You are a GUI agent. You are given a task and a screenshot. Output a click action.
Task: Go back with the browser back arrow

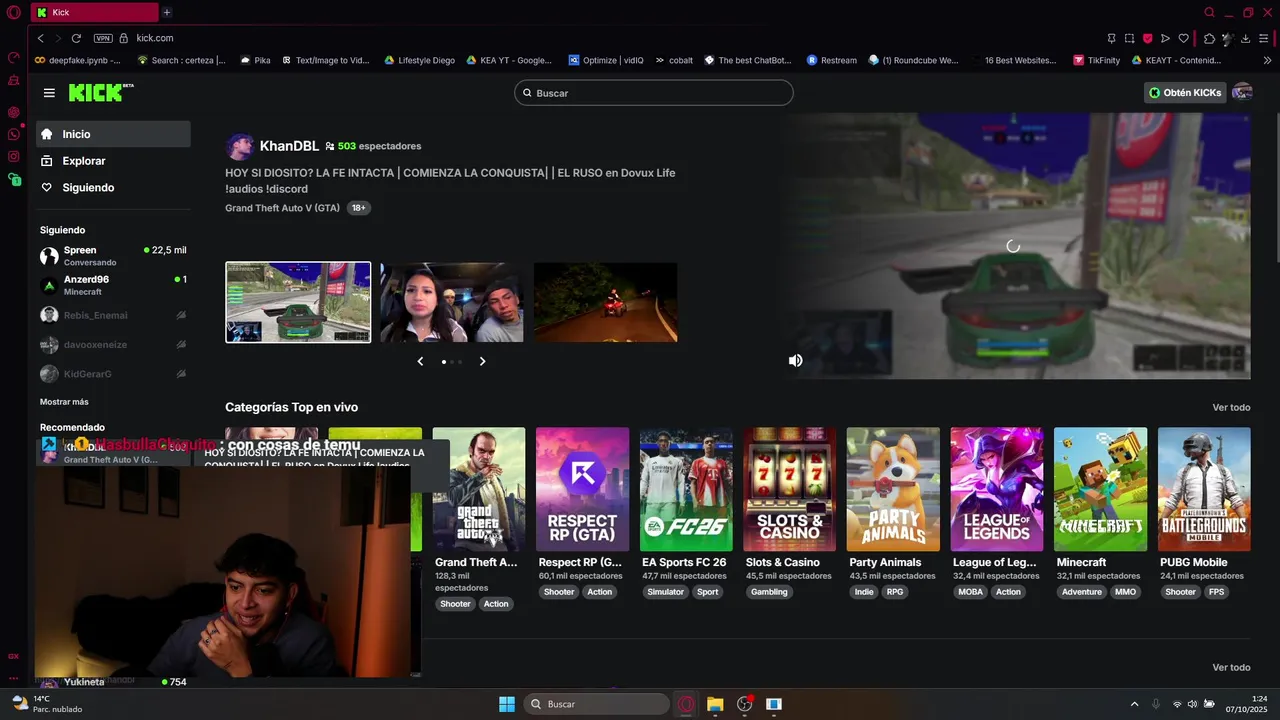41,38
